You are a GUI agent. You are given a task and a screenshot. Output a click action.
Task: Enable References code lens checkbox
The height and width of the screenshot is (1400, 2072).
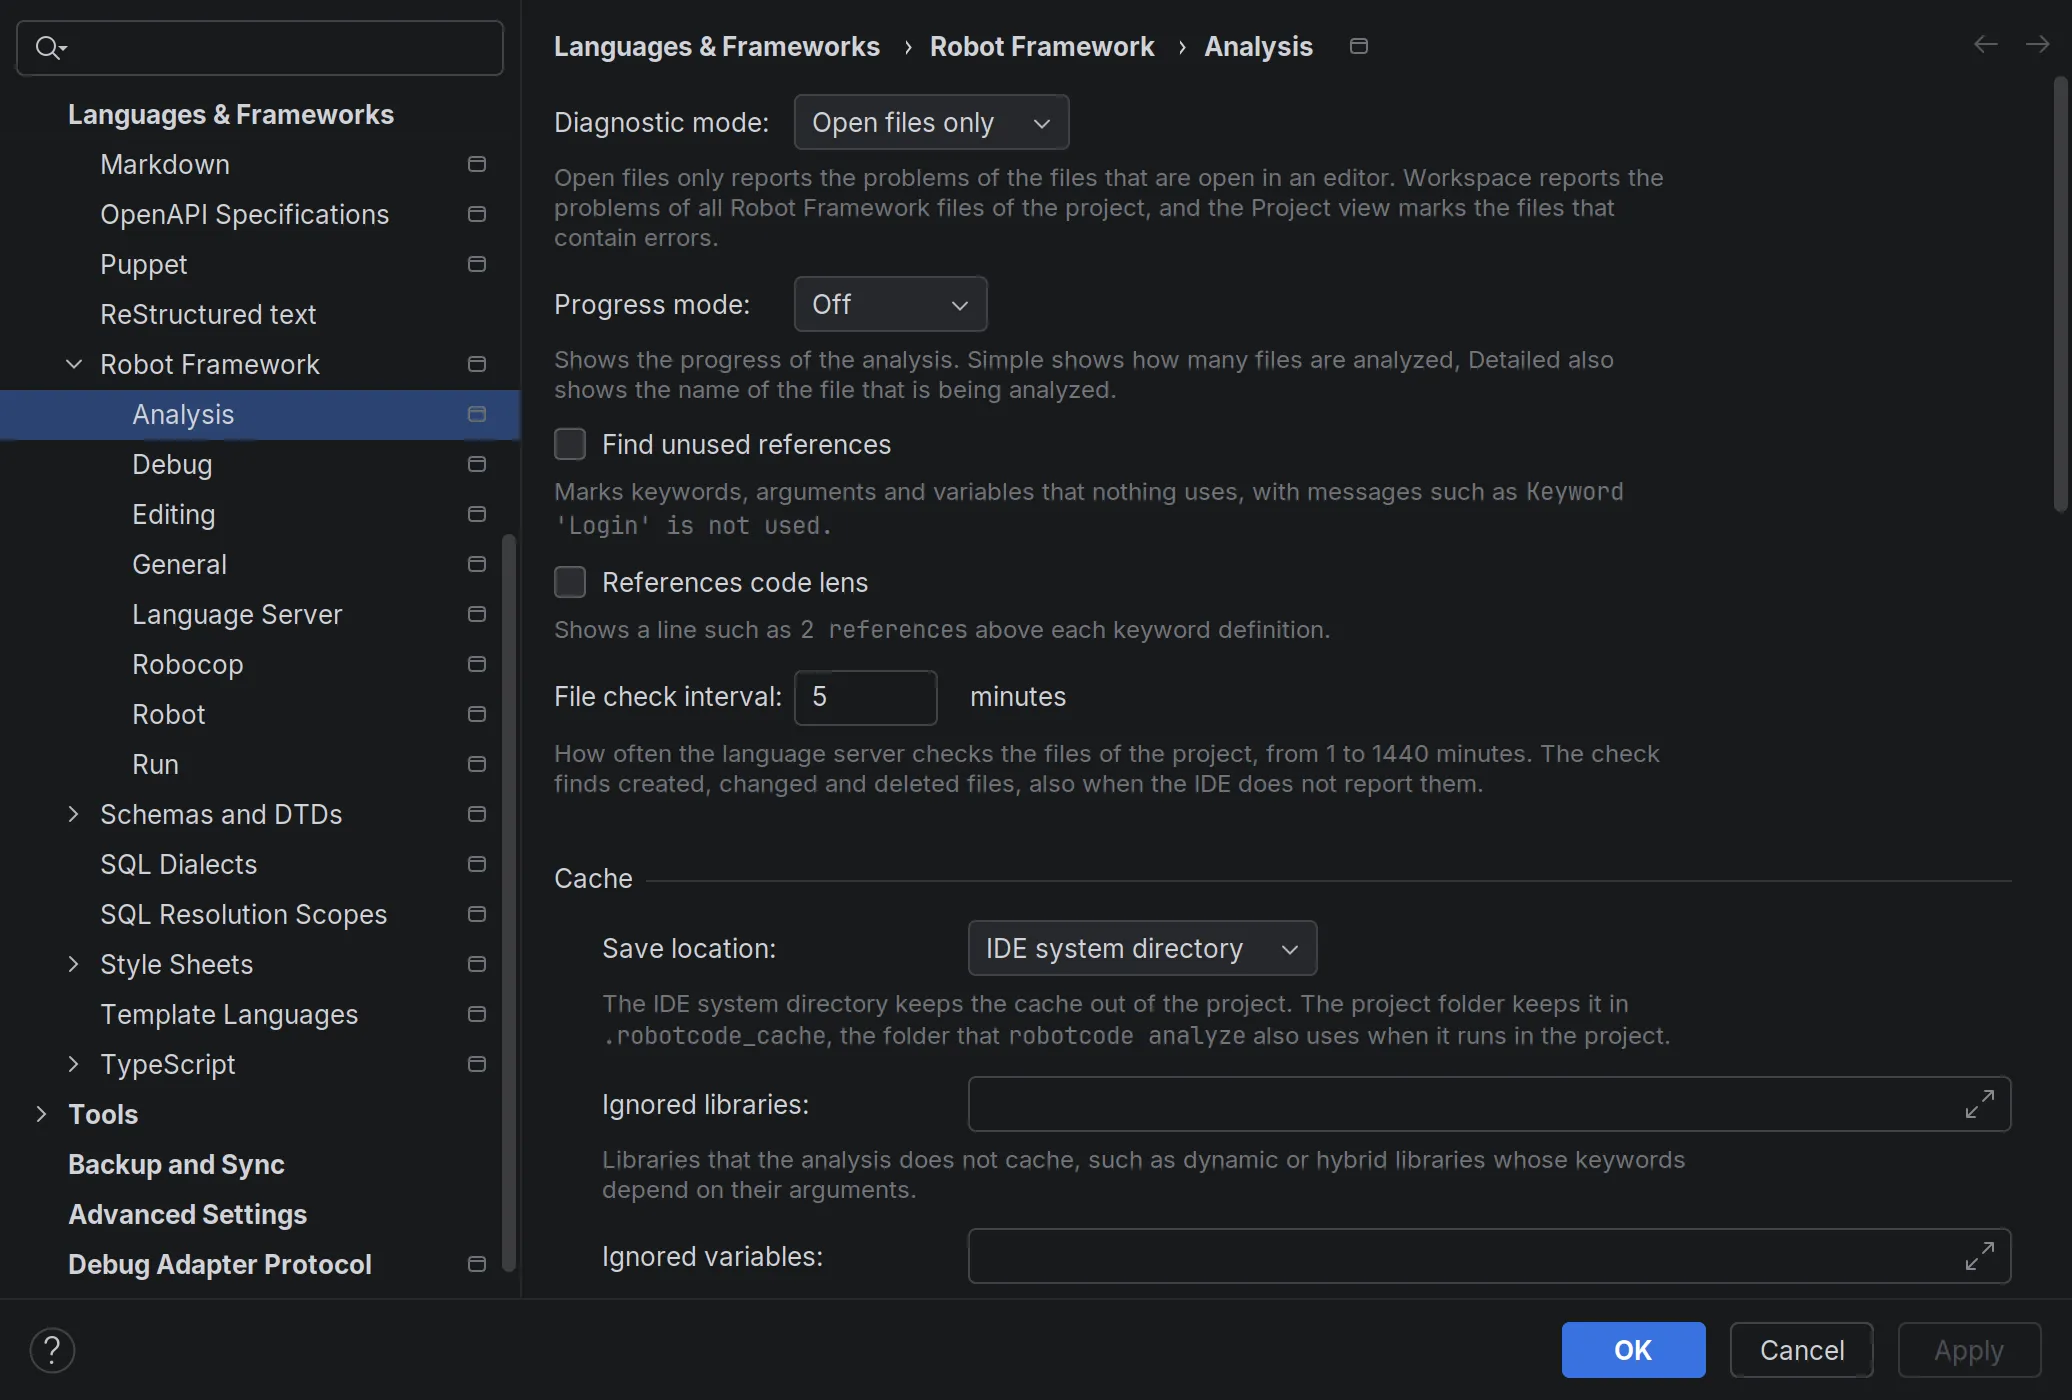click(570, 582)
